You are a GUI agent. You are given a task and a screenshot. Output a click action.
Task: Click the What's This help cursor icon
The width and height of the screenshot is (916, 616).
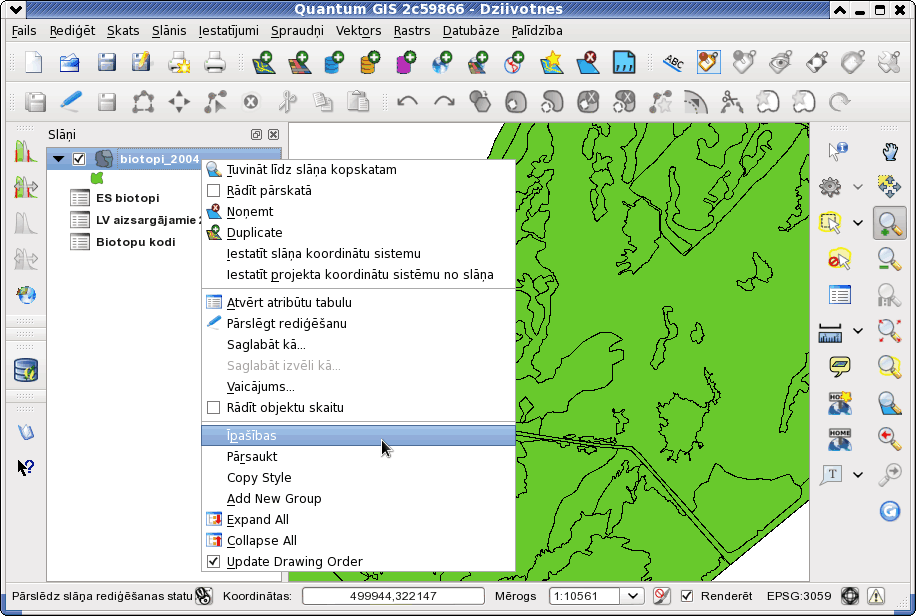[x=26, y=467]
